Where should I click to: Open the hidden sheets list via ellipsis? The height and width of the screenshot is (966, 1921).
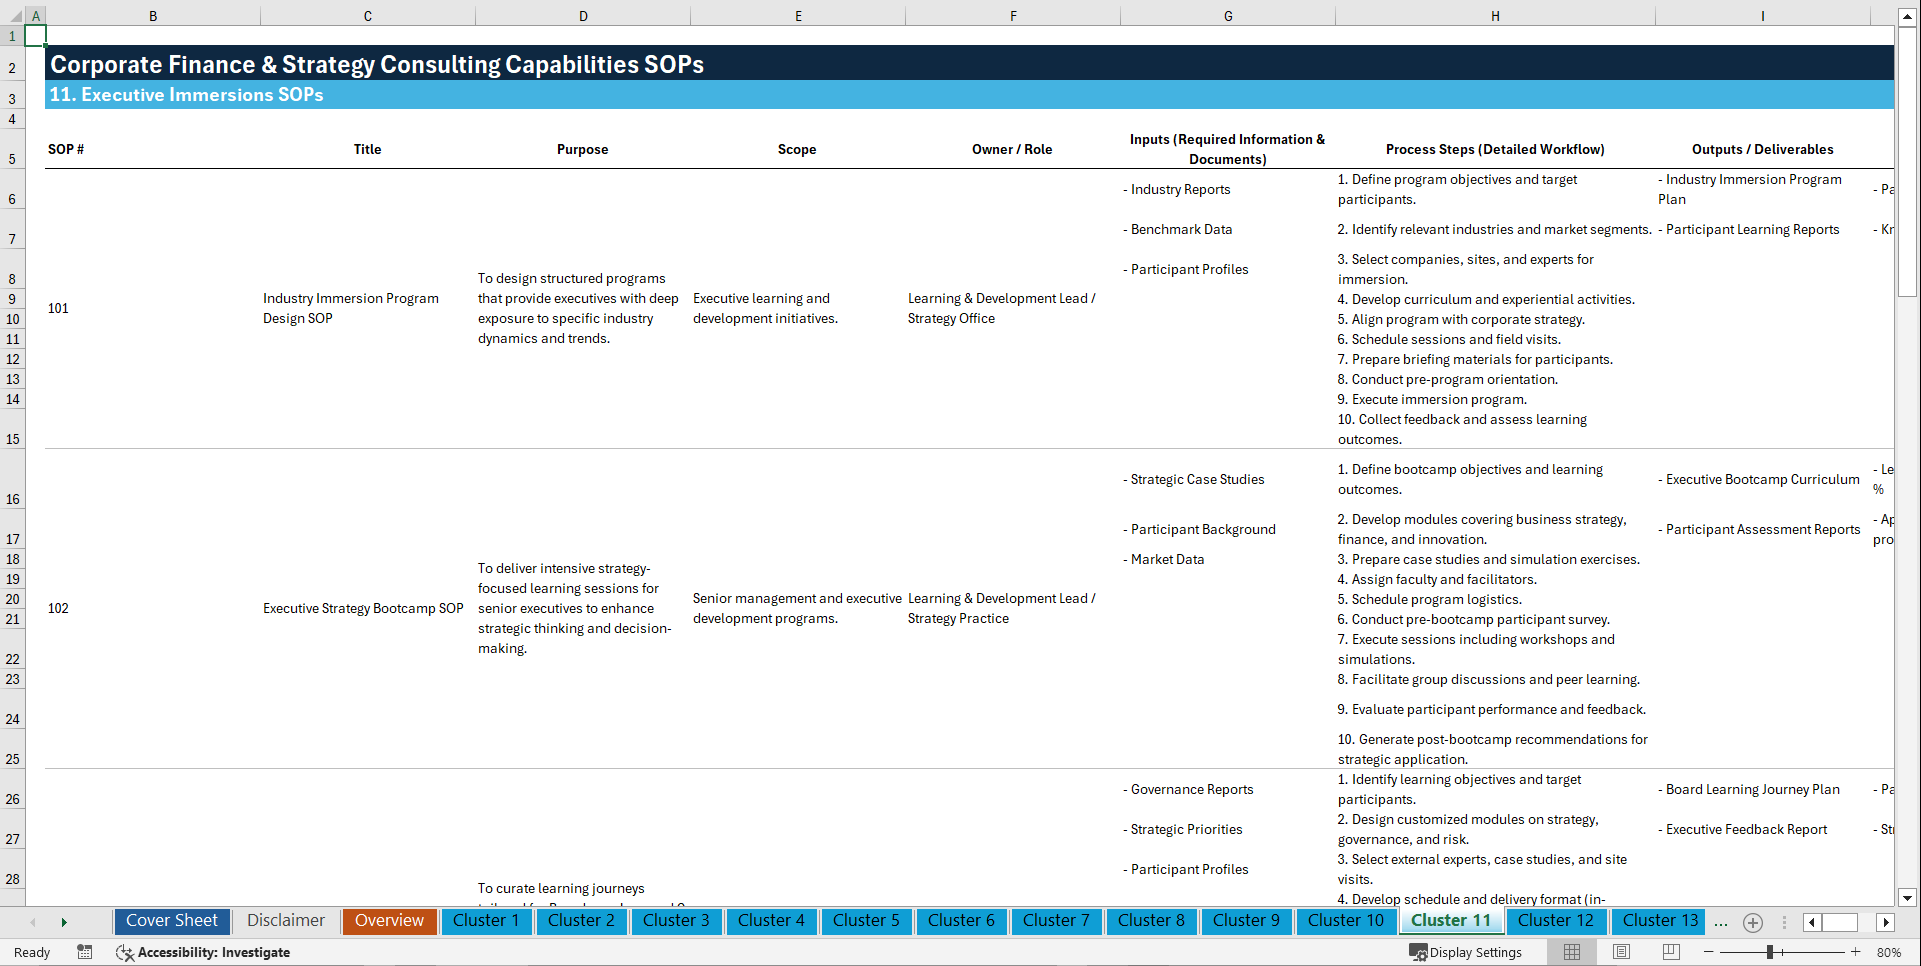[1721, 923]
